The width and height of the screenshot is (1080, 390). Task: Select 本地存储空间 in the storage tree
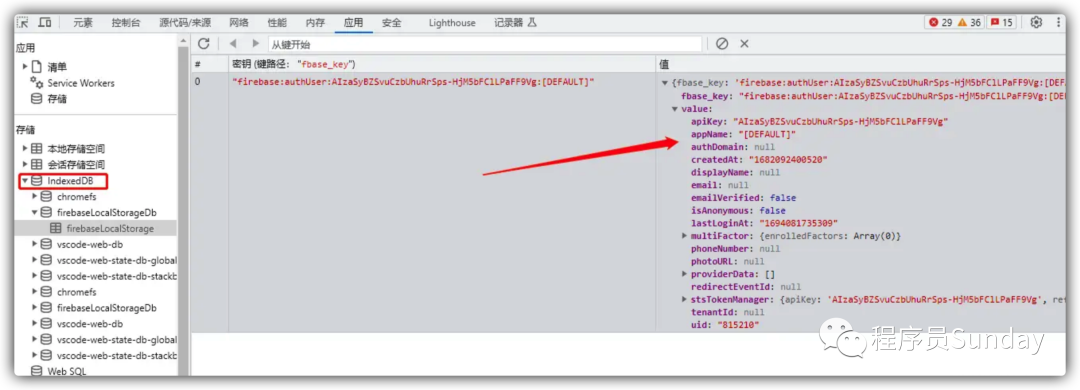click(76, 148)
